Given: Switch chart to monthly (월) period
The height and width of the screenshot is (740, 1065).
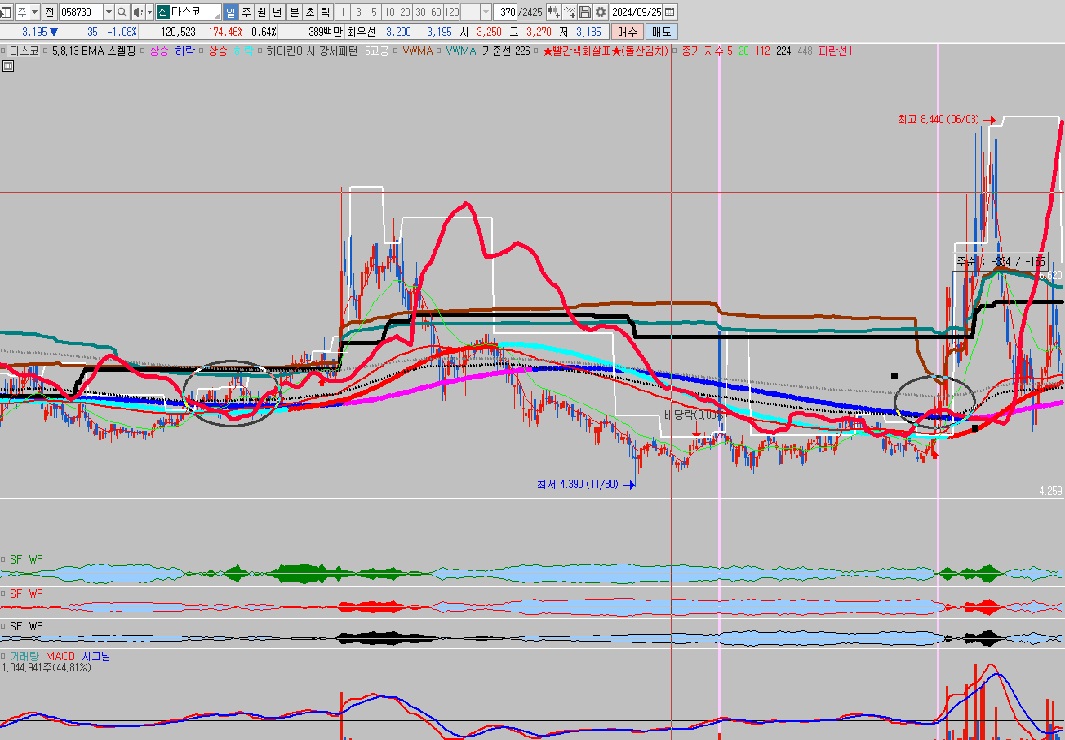Looking at the screenshot, I should pyautogui.click(x=262, y=12).
